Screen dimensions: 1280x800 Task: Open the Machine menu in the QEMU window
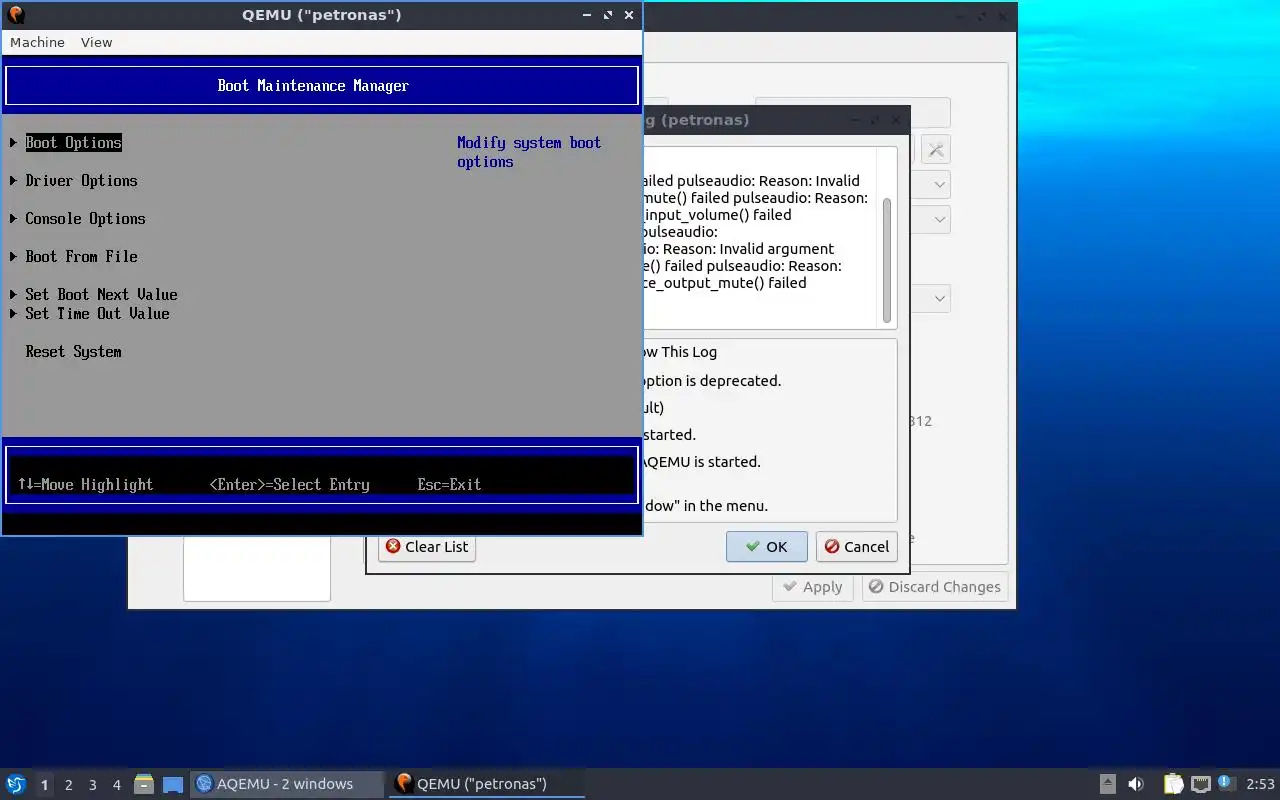37,42
